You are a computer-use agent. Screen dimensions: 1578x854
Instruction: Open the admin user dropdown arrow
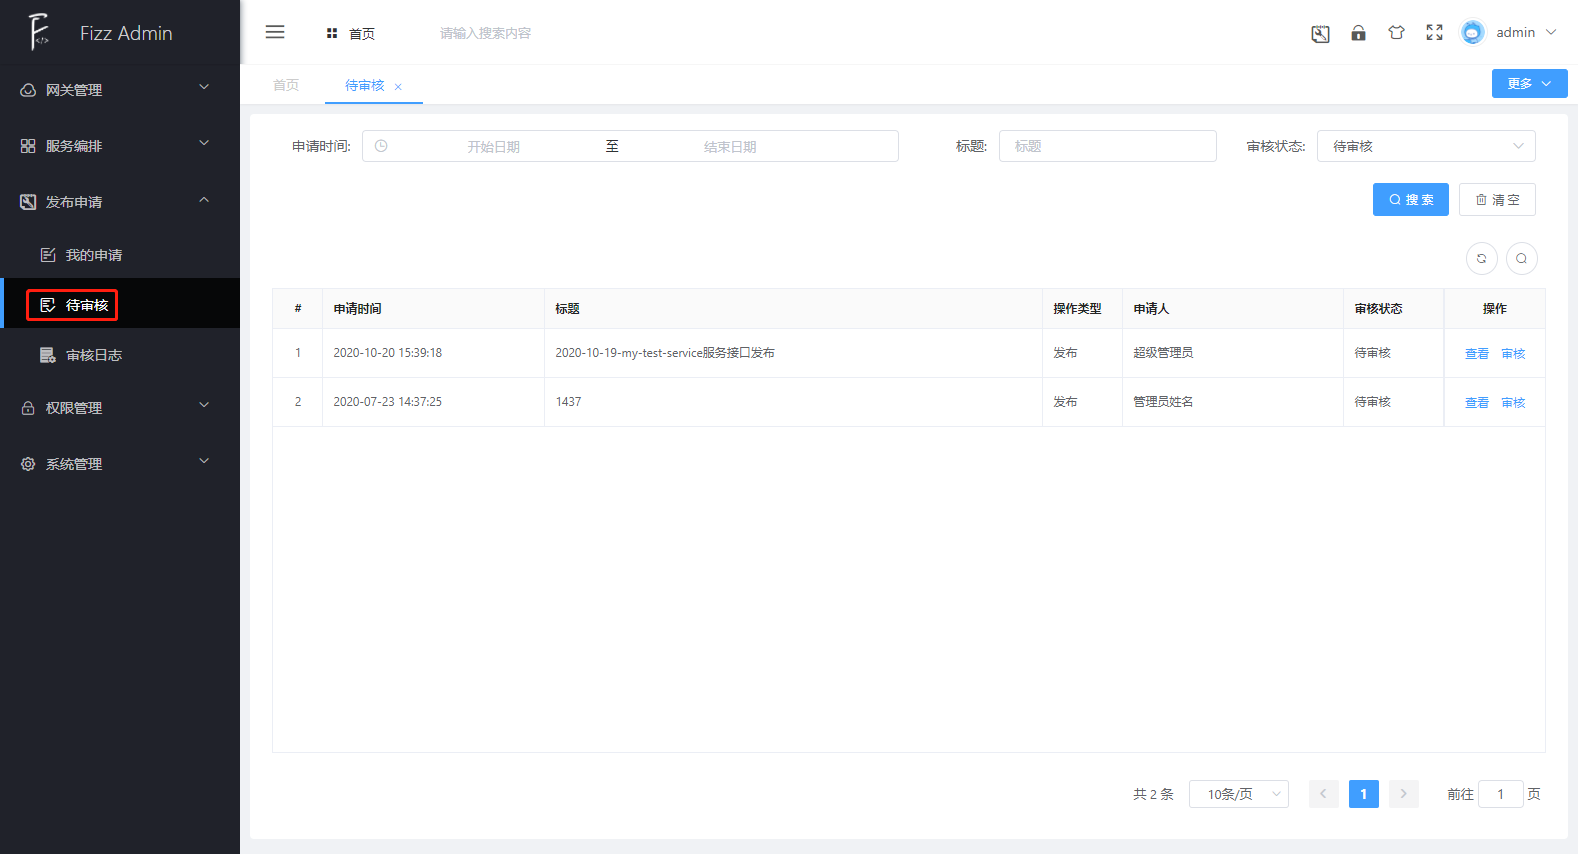(1551, 32)
